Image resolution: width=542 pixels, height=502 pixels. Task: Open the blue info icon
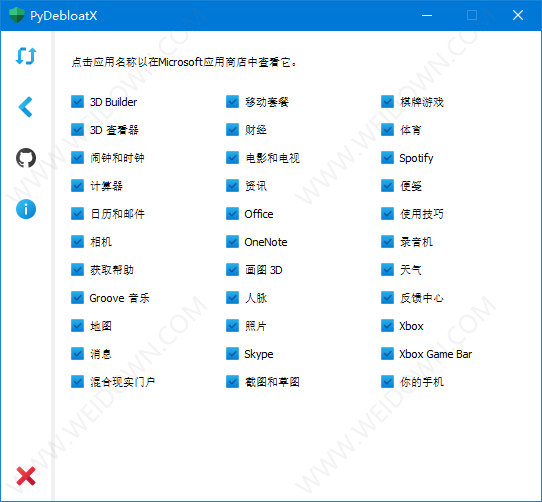click(x=26, y=209)
